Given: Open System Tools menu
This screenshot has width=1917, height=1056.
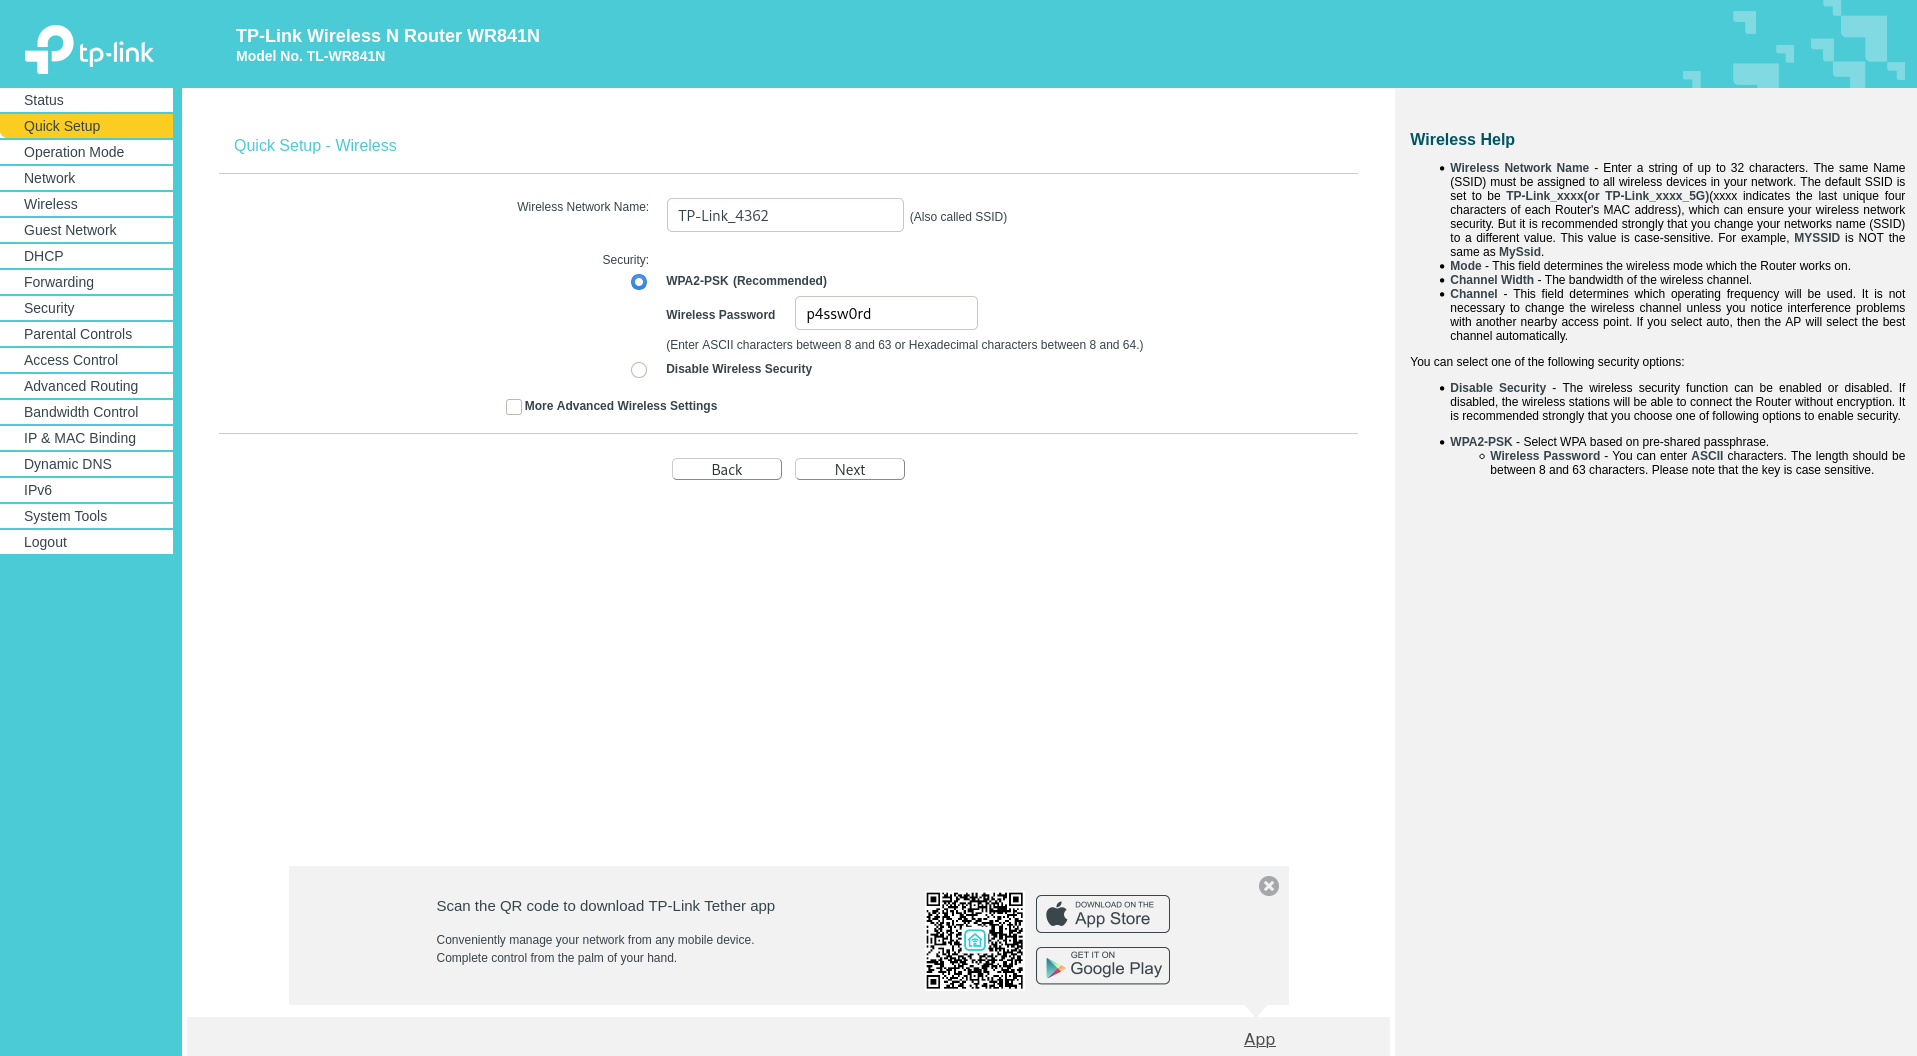Looking at the screenshot, I should [87, 516].
